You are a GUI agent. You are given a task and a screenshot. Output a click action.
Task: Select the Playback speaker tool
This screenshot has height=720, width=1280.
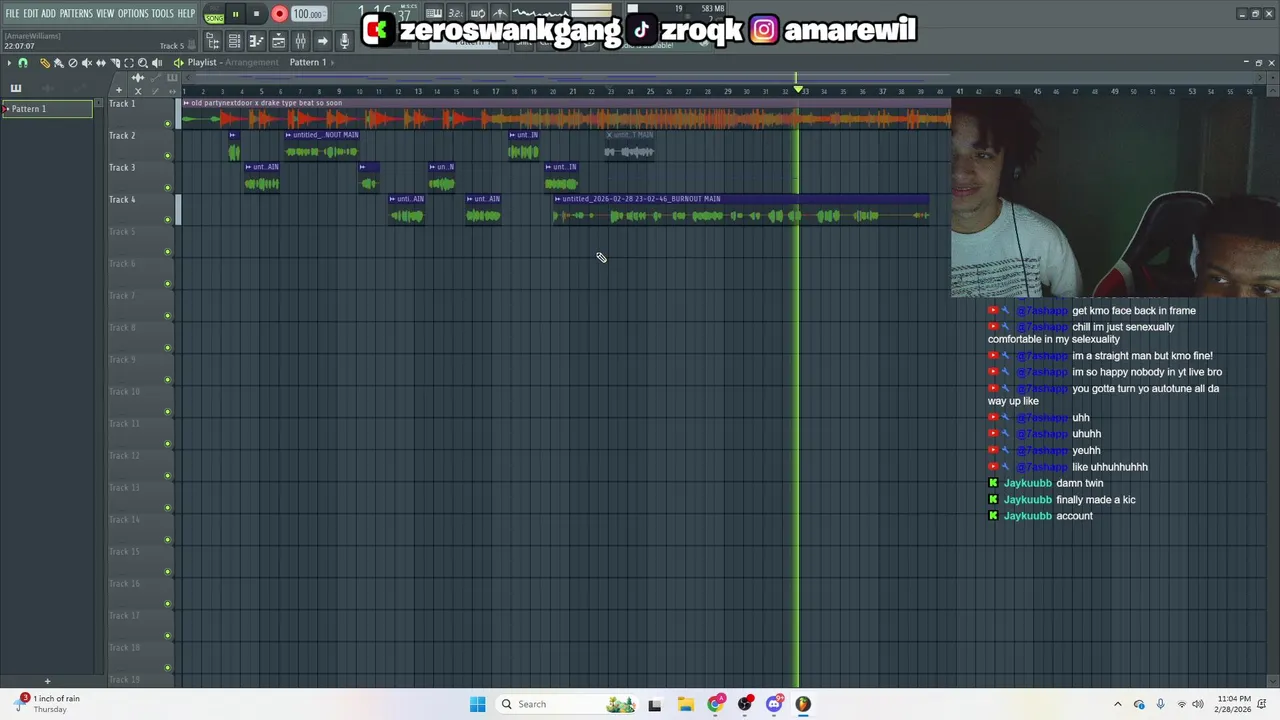[x=157, y=63]
